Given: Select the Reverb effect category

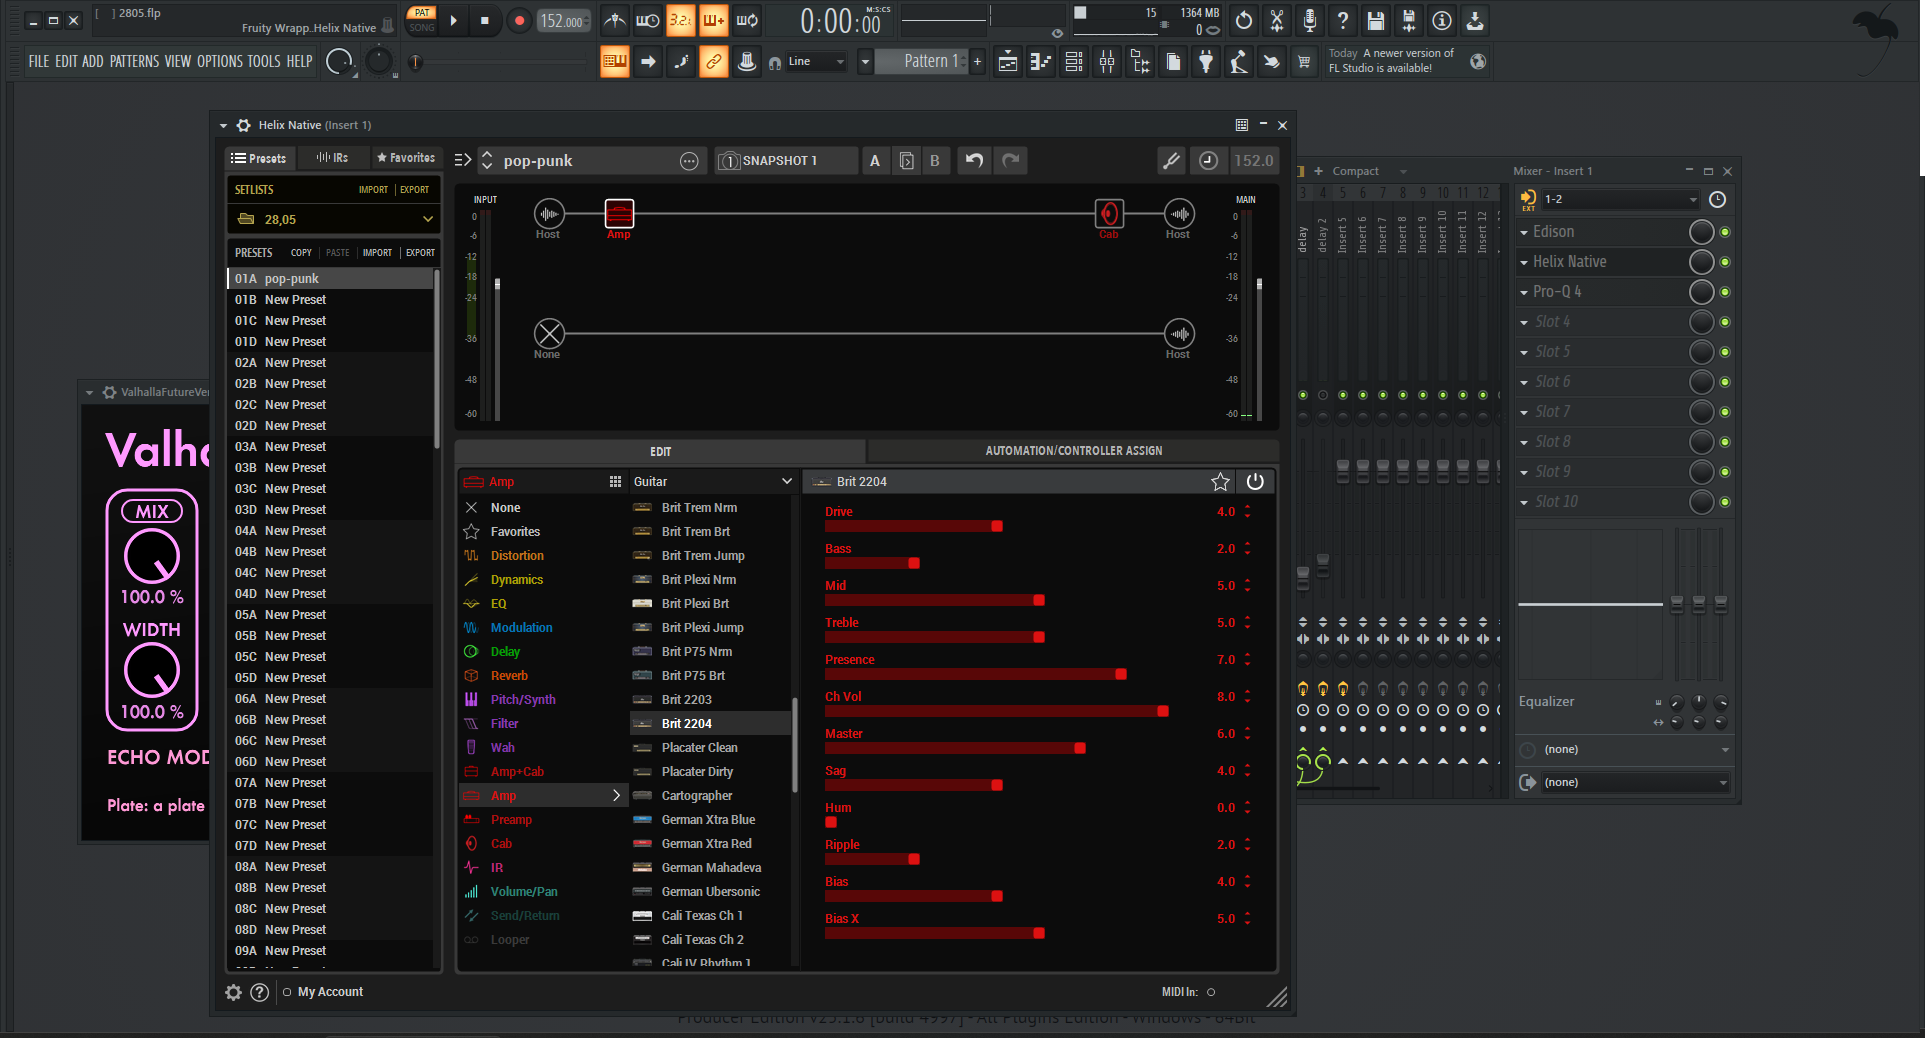Looking at the screenshot, I should click(x=509, y=676).
